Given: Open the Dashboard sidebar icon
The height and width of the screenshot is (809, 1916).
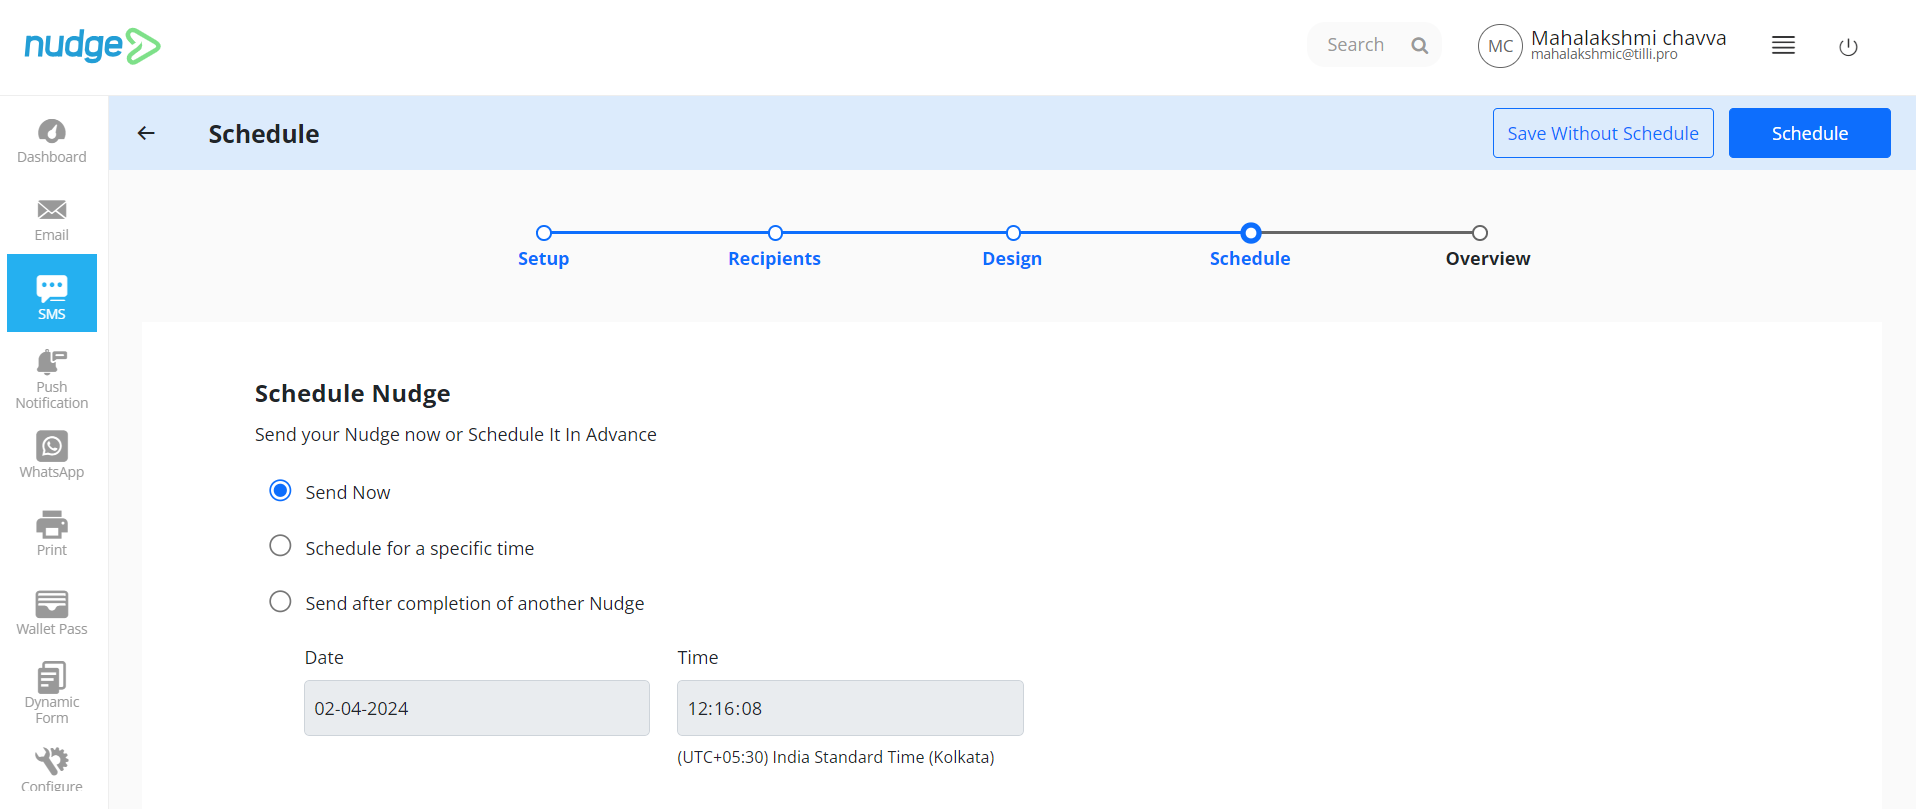Looking at the screenshot, I should tap(52, 141).
